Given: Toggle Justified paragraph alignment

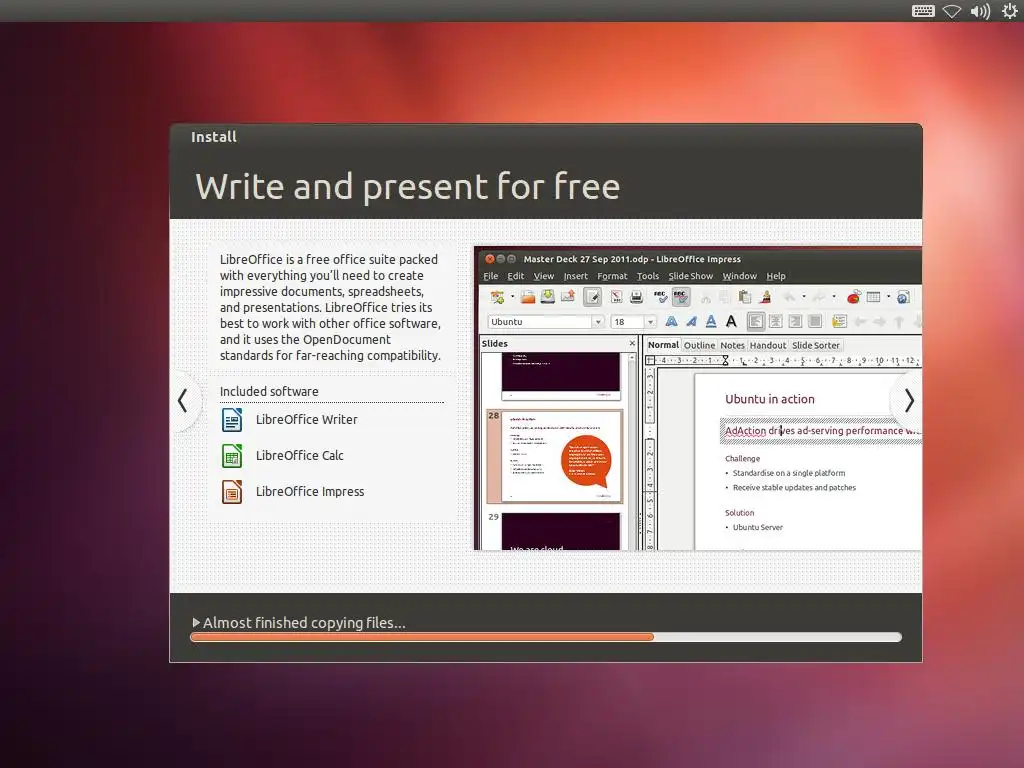Looking at the screenshot, I should 815,321.
